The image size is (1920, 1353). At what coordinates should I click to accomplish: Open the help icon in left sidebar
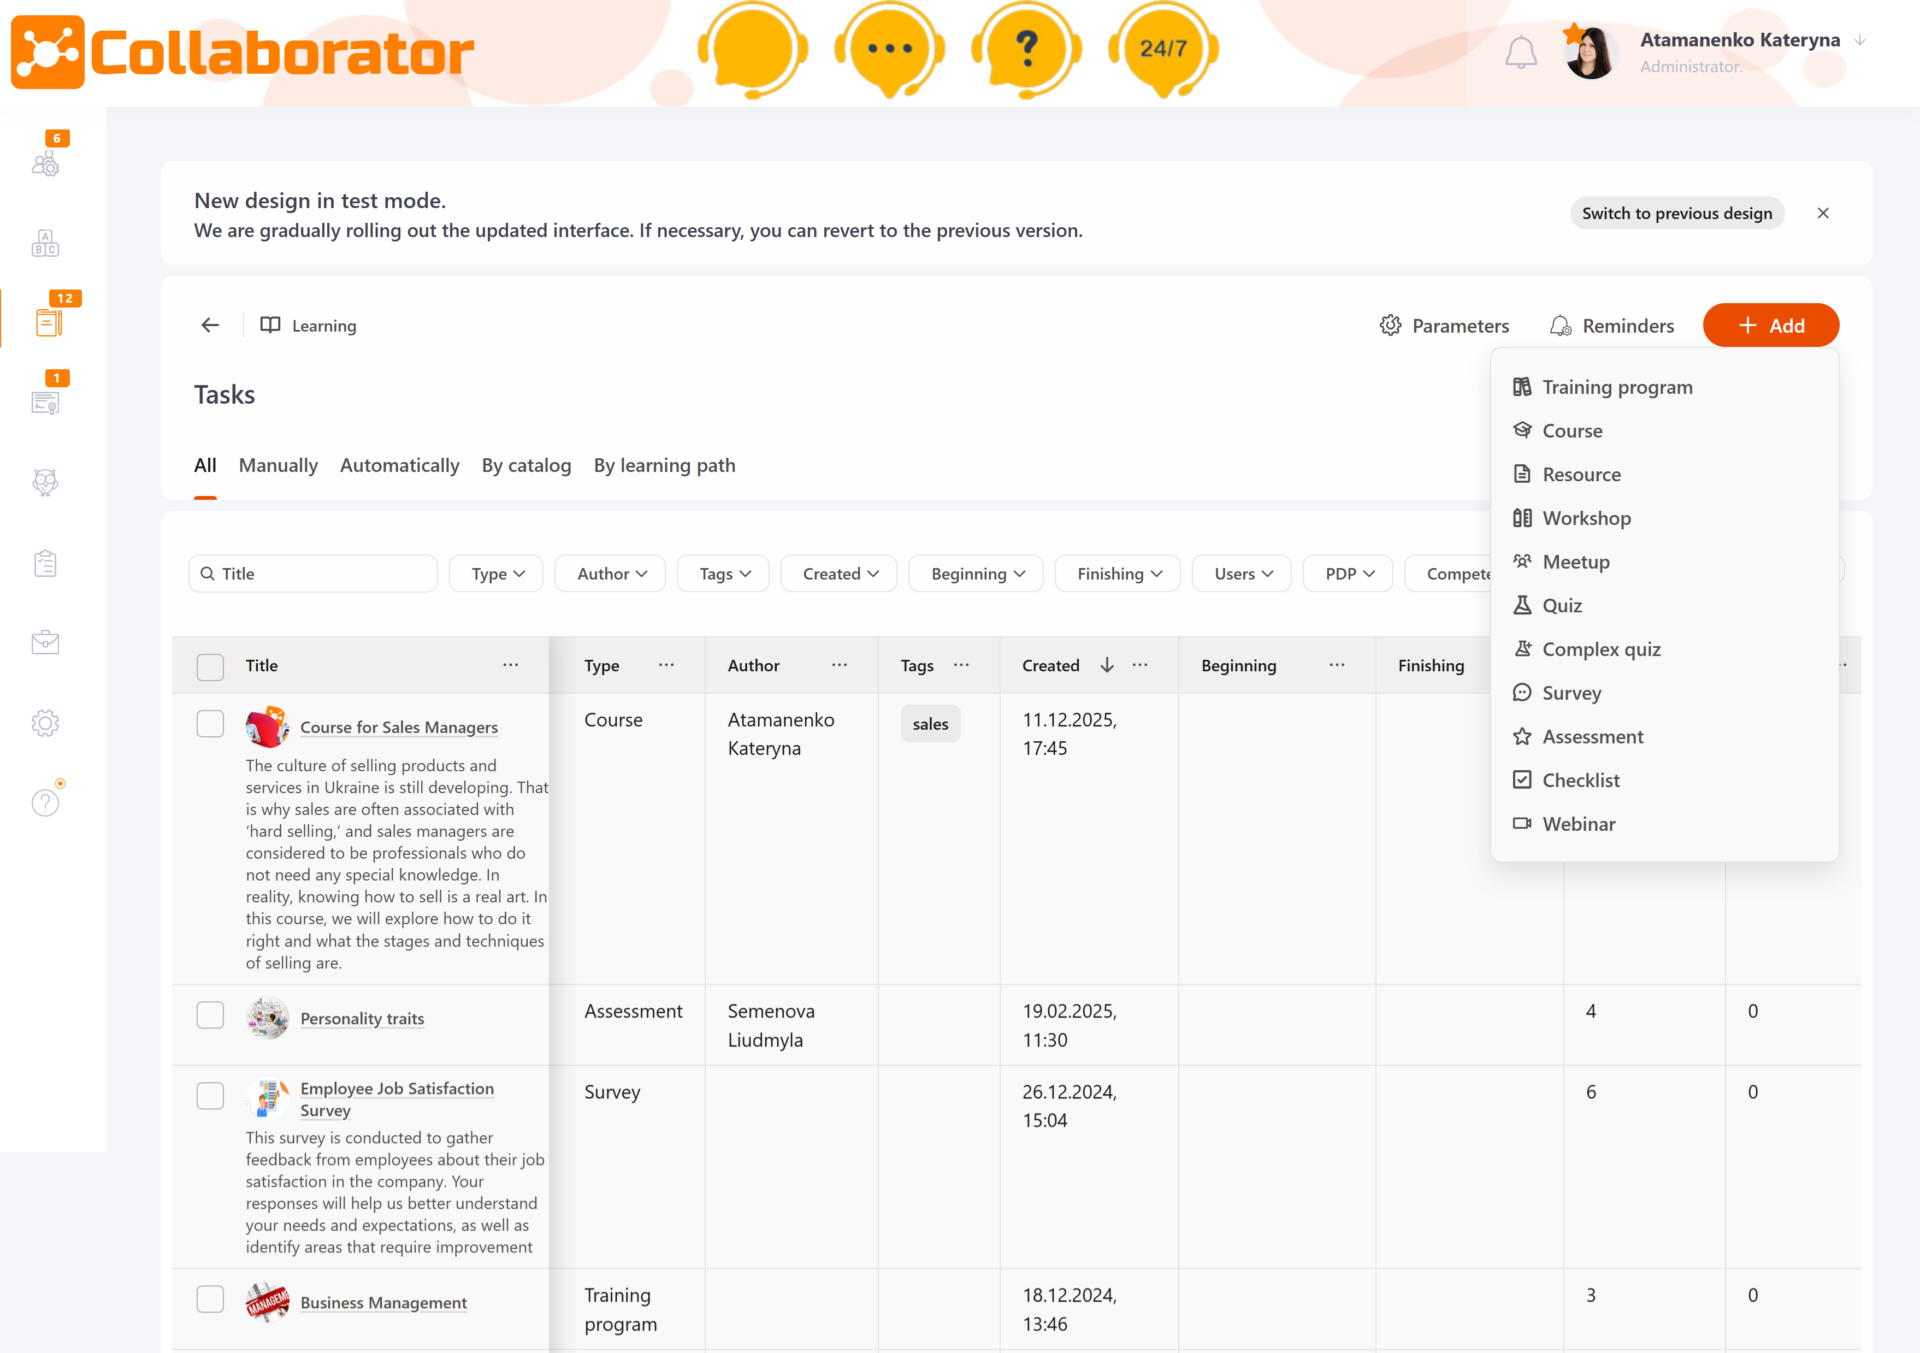click(46, 802)
